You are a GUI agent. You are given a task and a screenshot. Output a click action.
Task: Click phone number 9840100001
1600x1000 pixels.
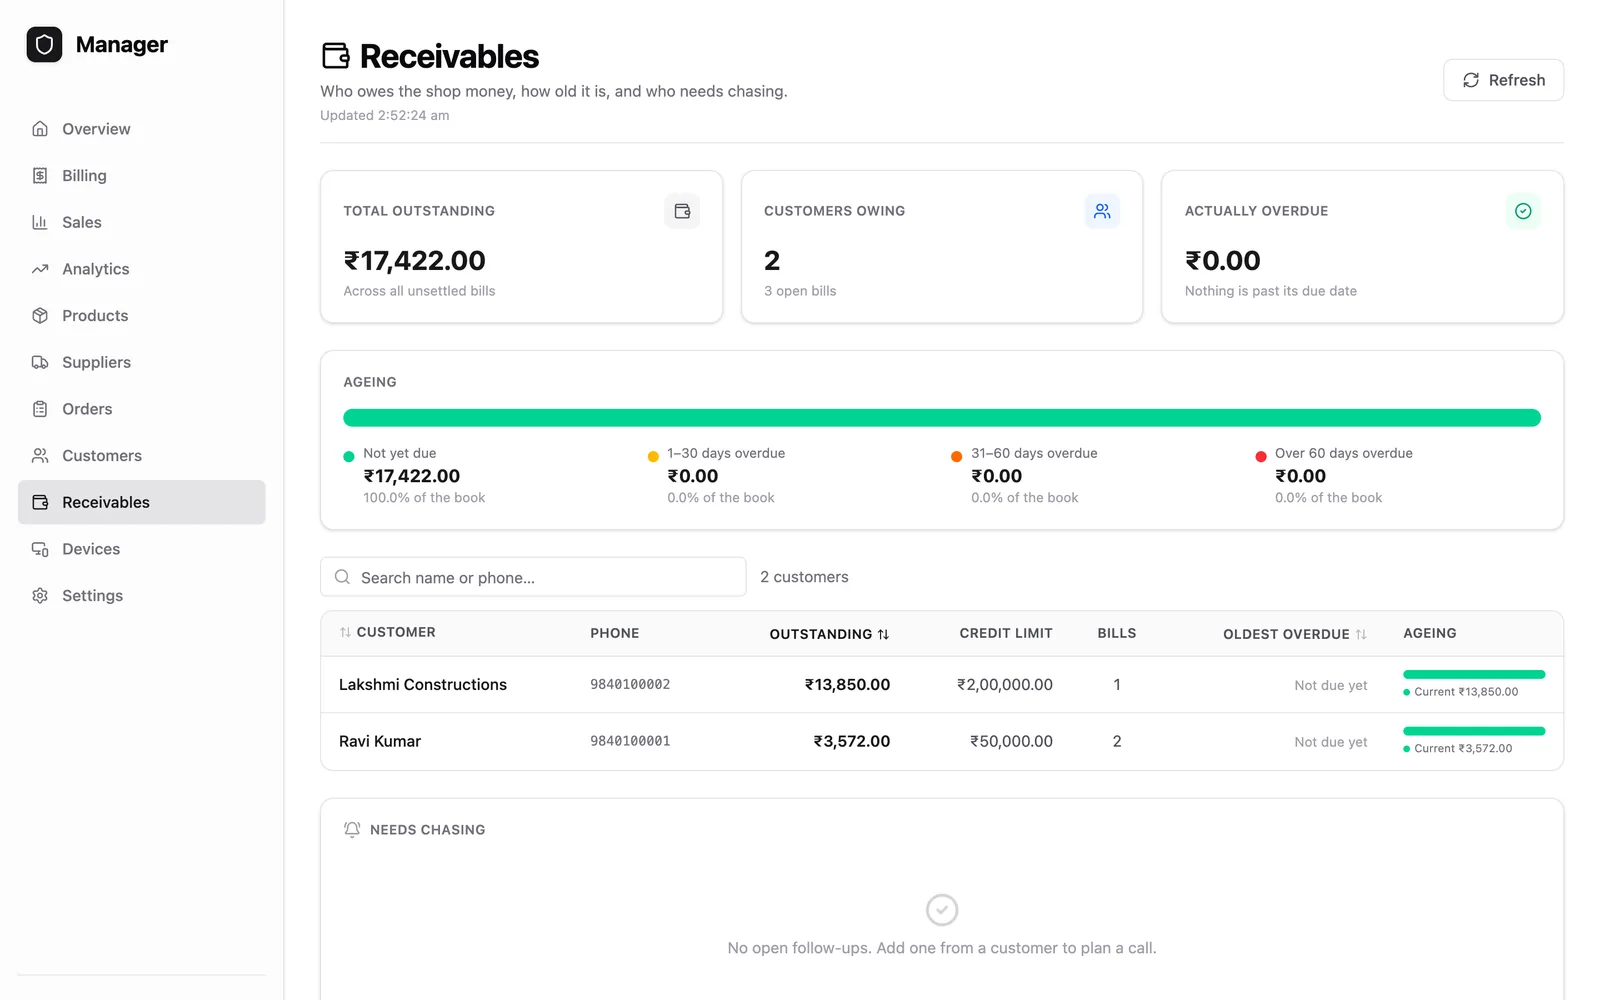point(630,741)
